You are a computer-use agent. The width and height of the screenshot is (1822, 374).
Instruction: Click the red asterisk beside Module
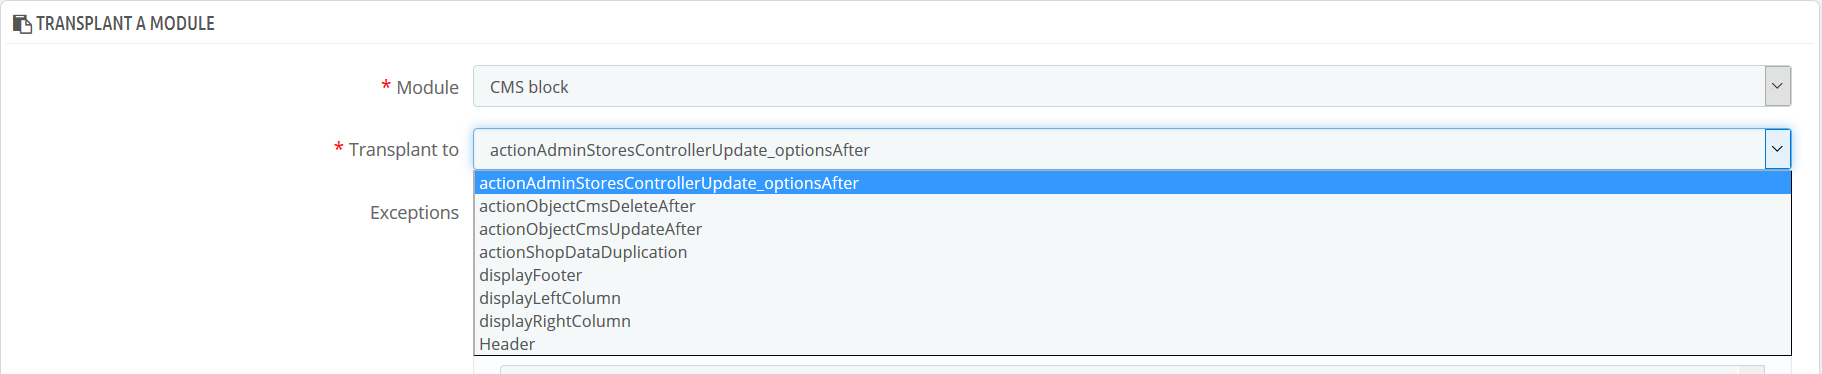[386, 86]
